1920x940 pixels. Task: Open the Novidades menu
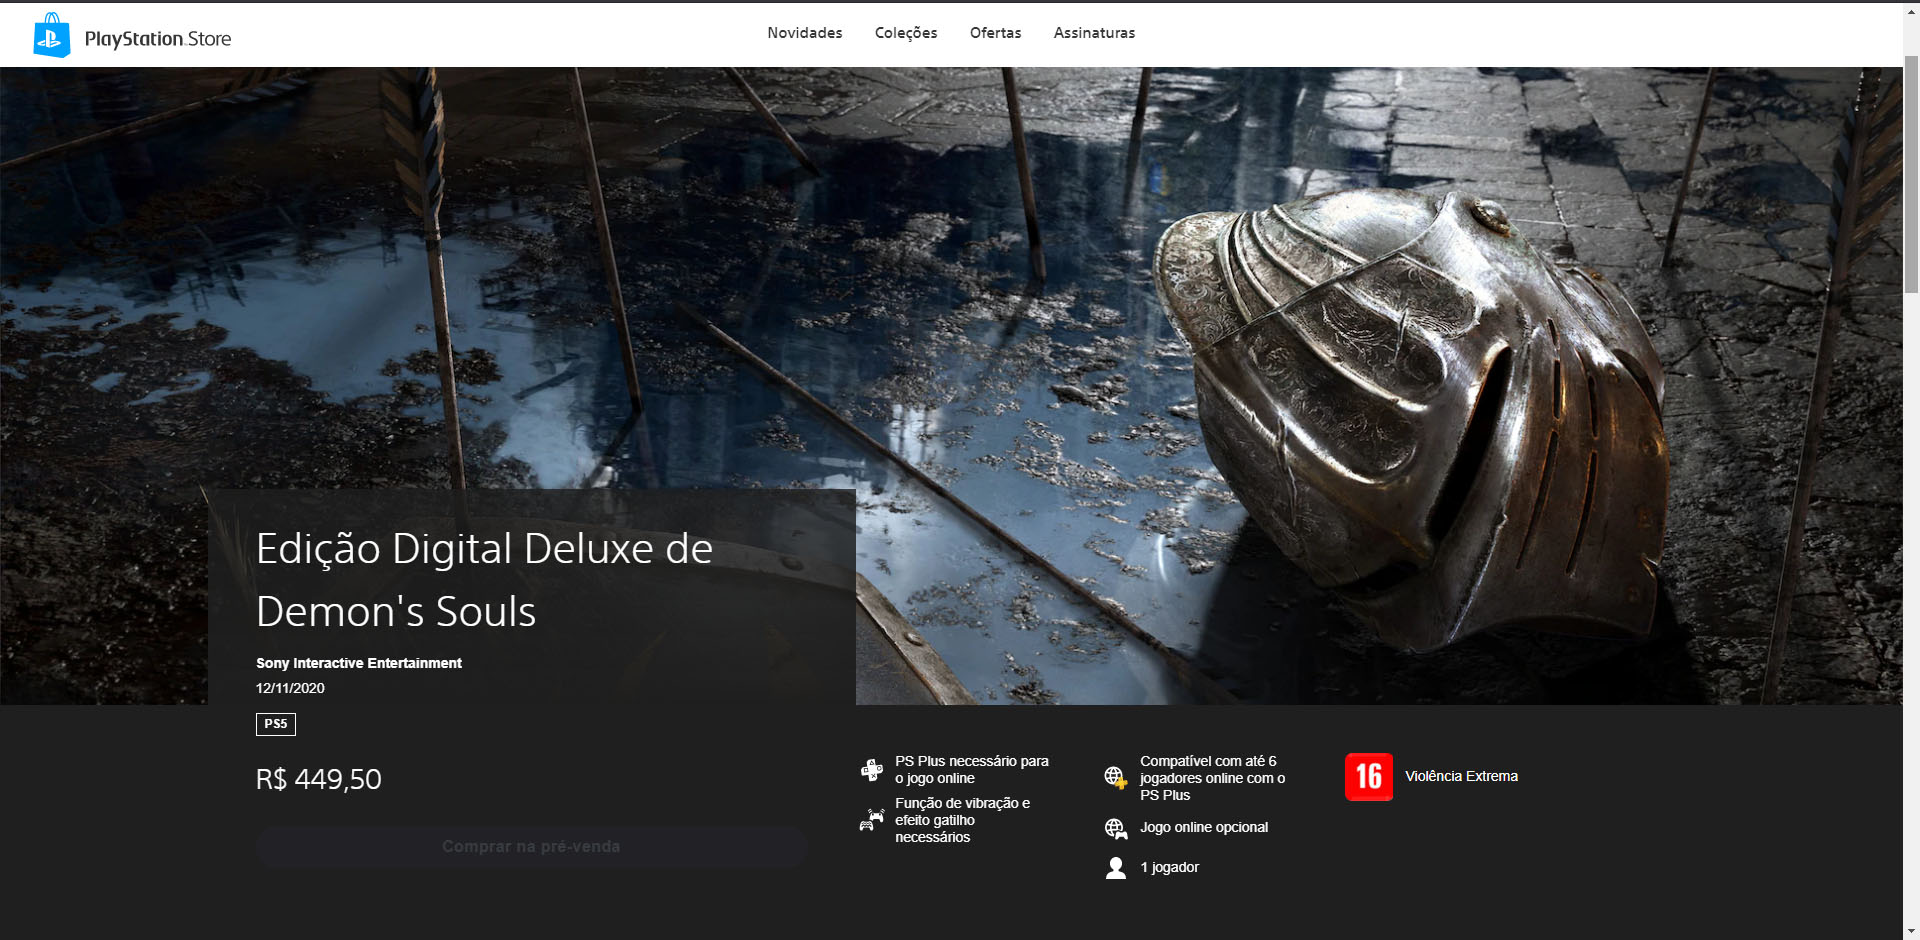[x=805, y=33]
